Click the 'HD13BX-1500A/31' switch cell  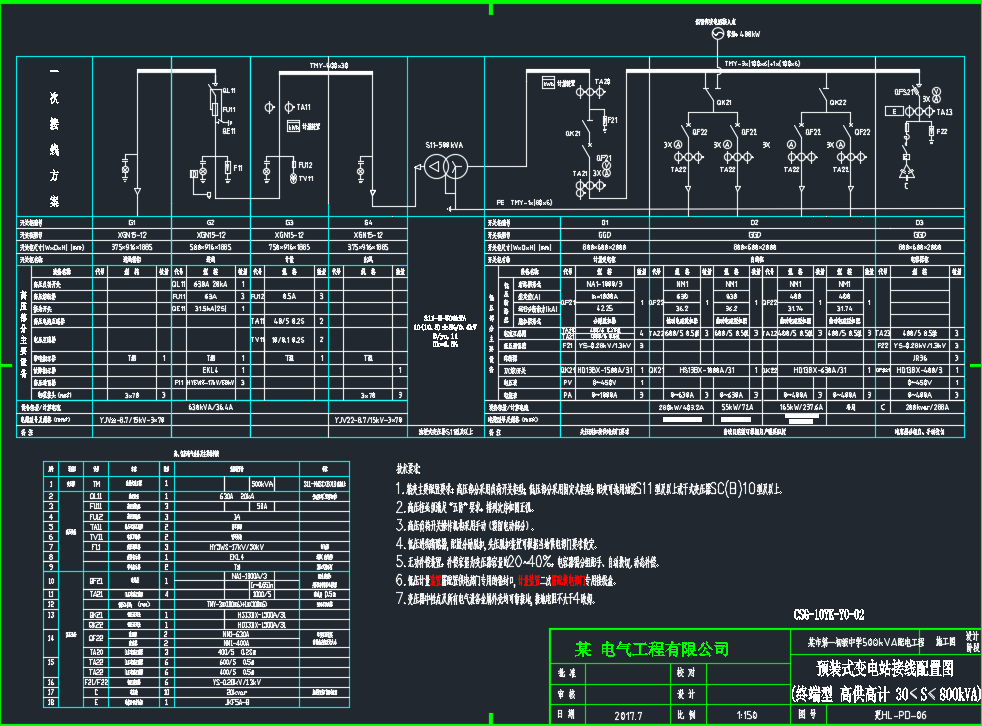(x=604, y=370)
